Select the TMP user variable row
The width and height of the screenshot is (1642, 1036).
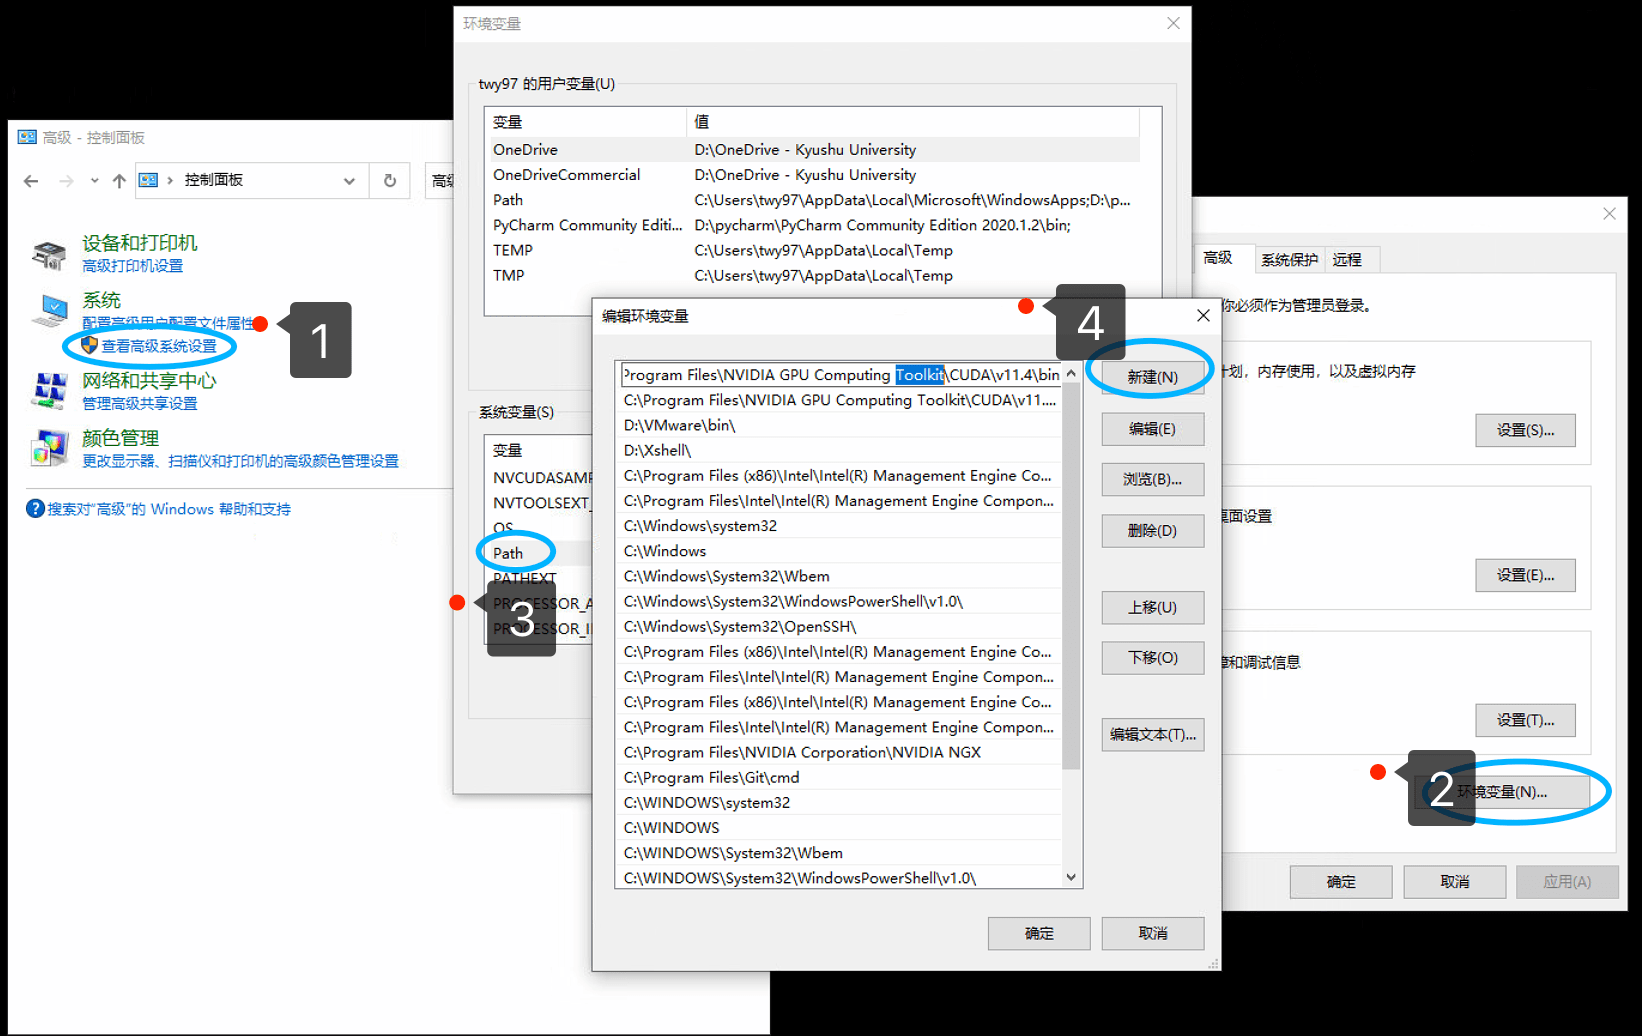(811, 275)
